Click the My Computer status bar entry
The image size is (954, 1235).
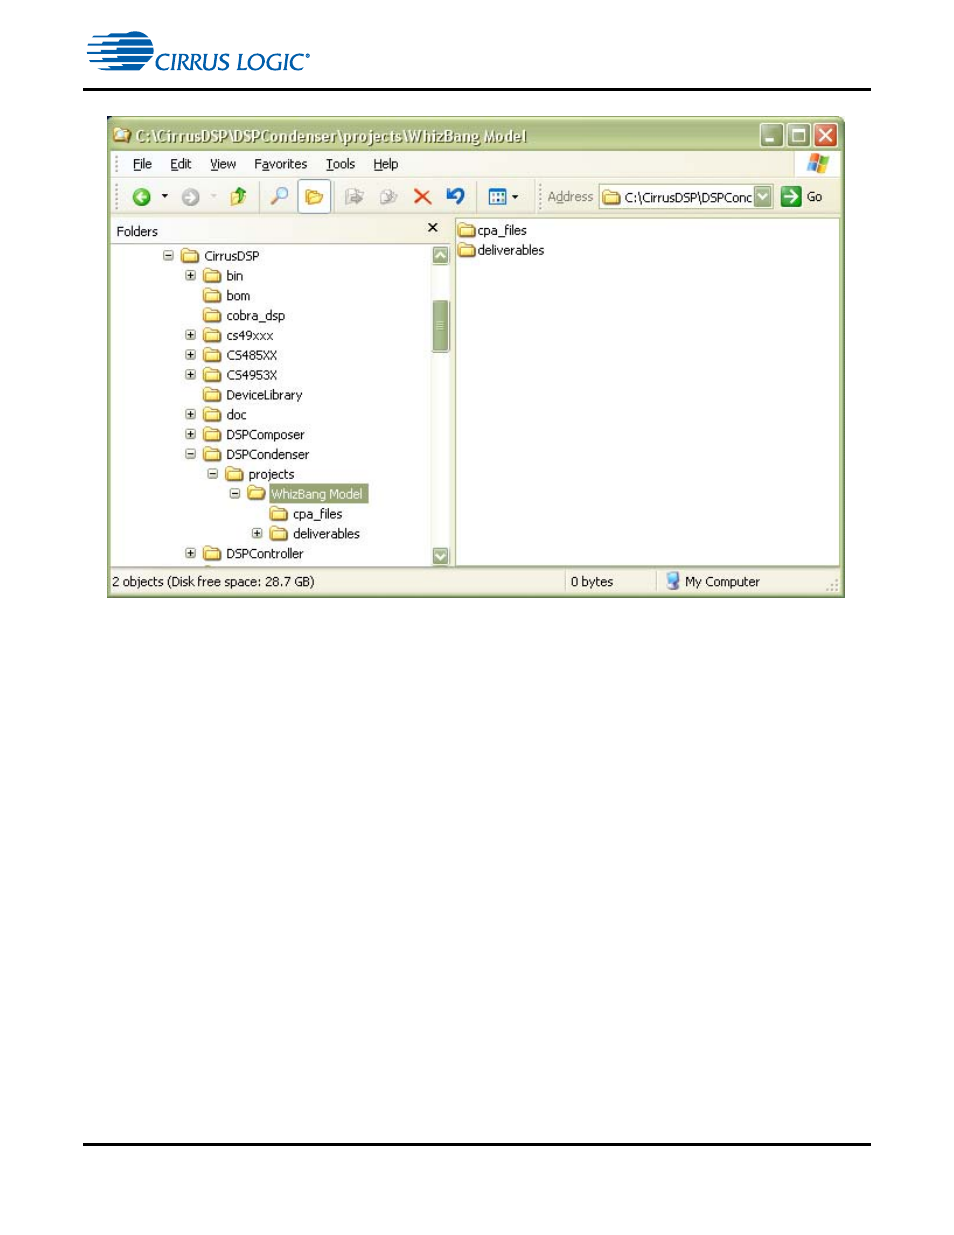coord(713,582)
